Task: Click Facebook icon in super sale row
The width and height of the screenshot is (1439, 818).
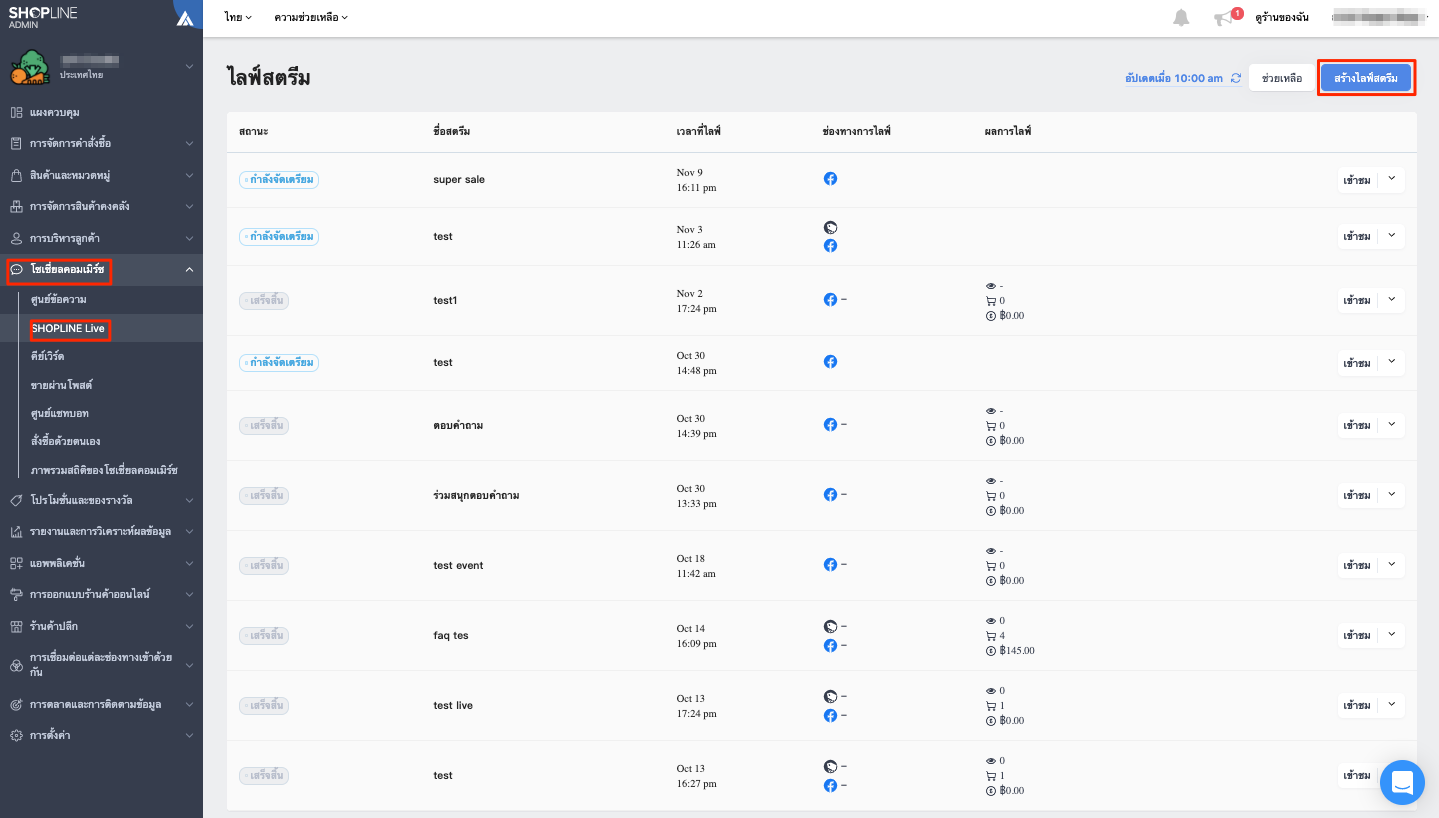Action: click(x=830, y=179)
